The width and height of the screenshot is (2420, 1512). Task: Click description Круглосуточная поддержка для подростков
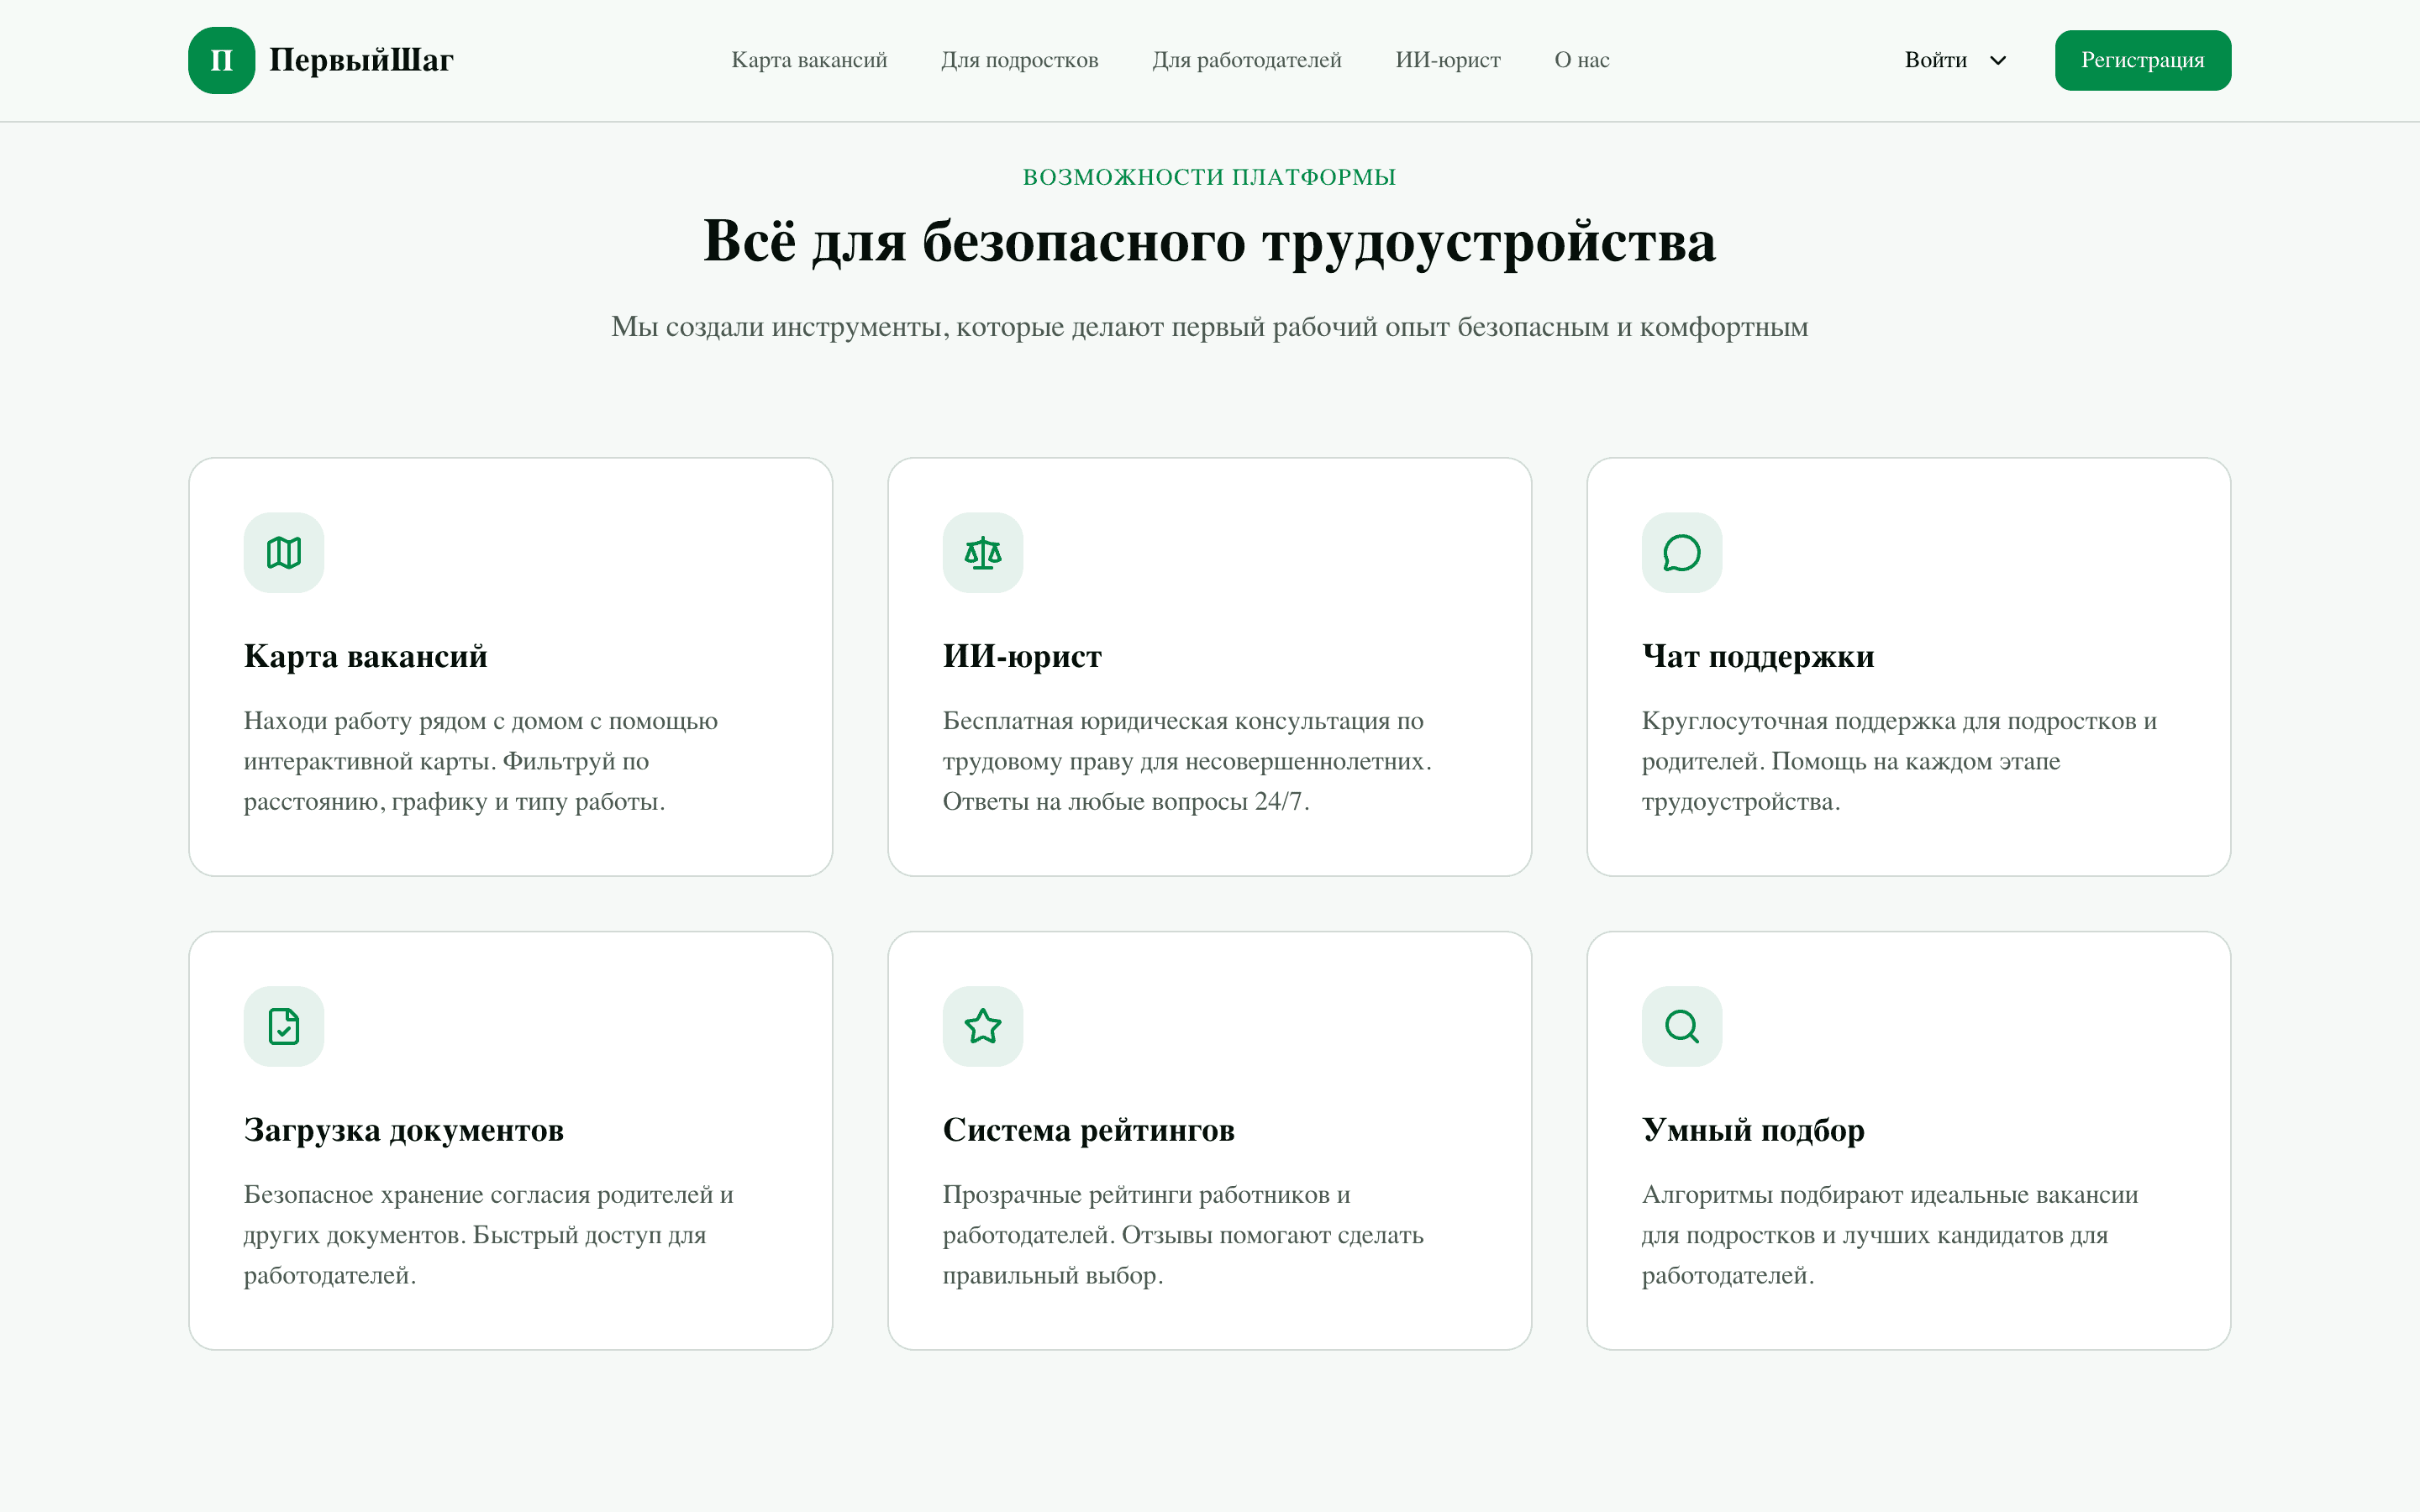pos(1899,761)
